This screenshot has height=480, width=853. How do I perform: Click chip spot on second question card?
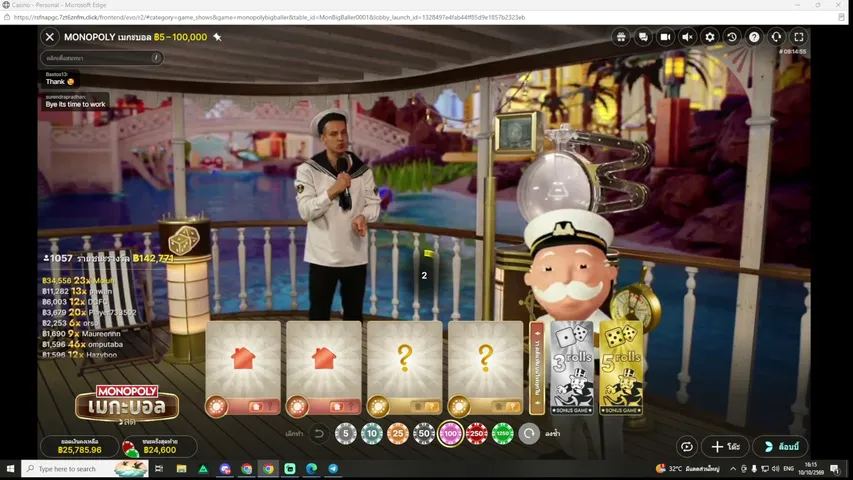(459, 407)
